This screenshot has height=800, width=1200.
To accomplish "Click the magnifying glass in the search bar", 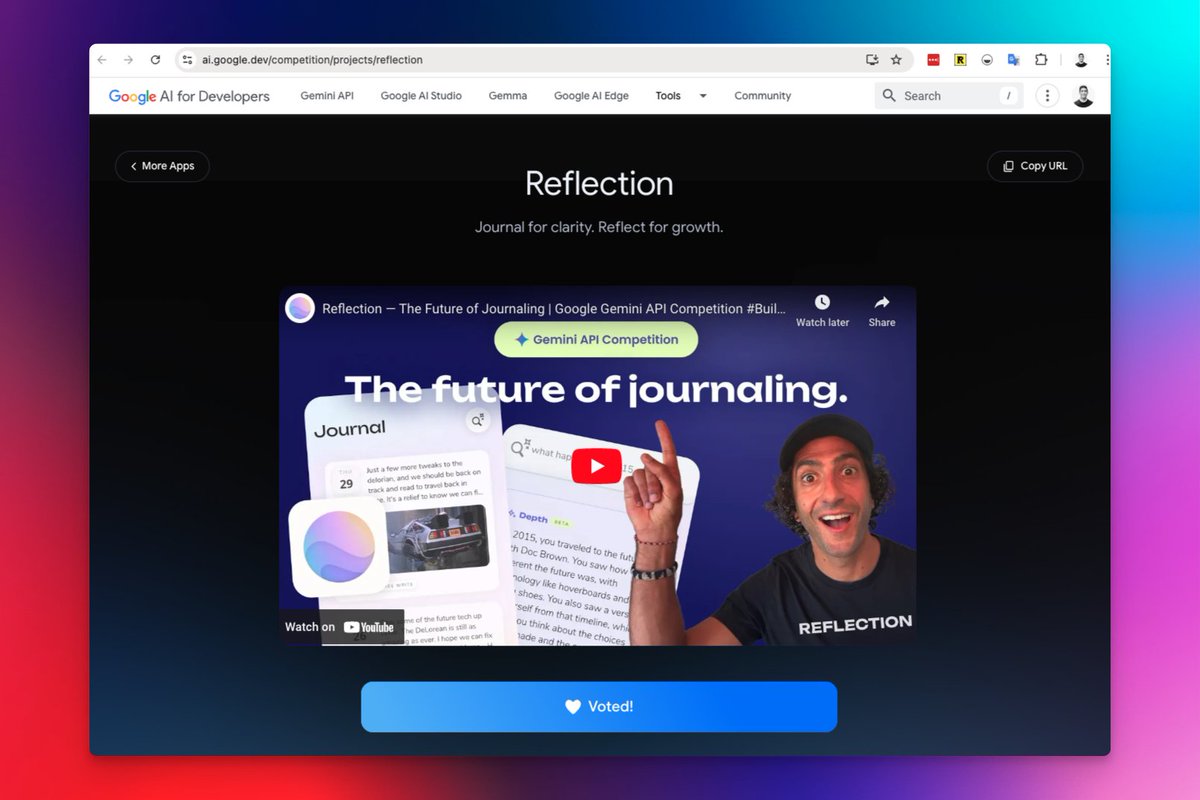I will click(x=889, y=95).
